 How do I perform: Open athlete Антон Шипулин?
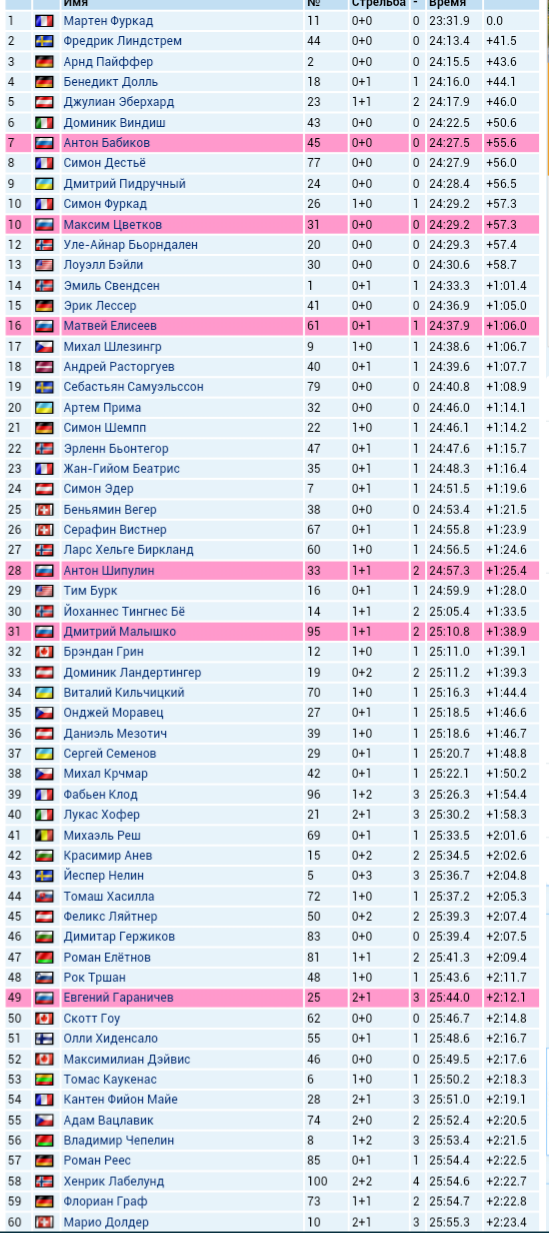point(109,570)
